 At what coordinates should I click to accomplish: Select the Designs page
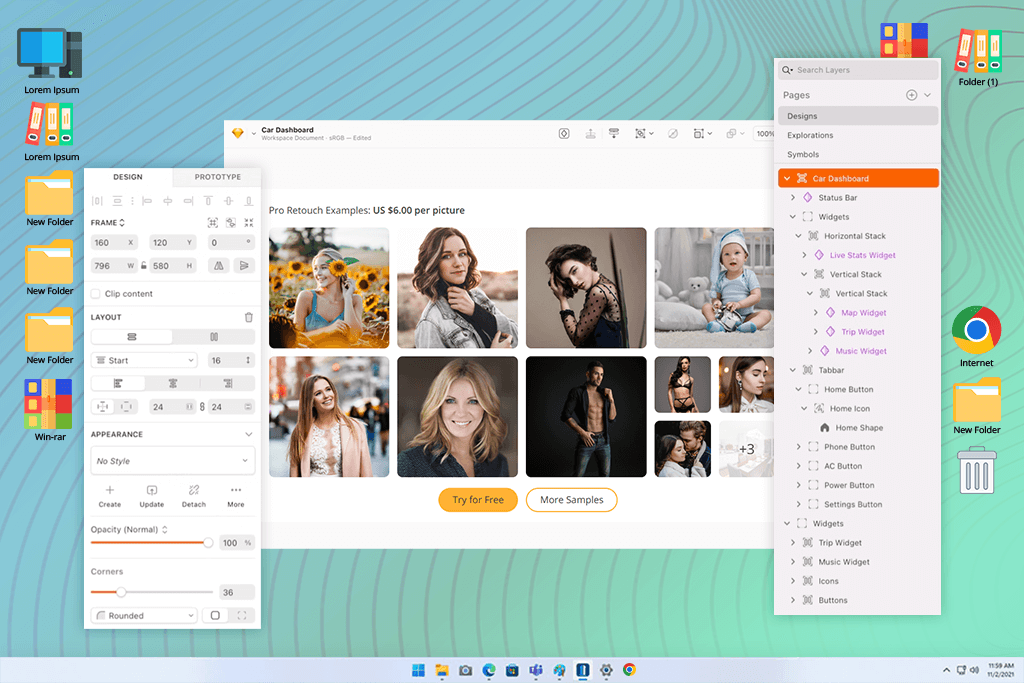[858, 116]
